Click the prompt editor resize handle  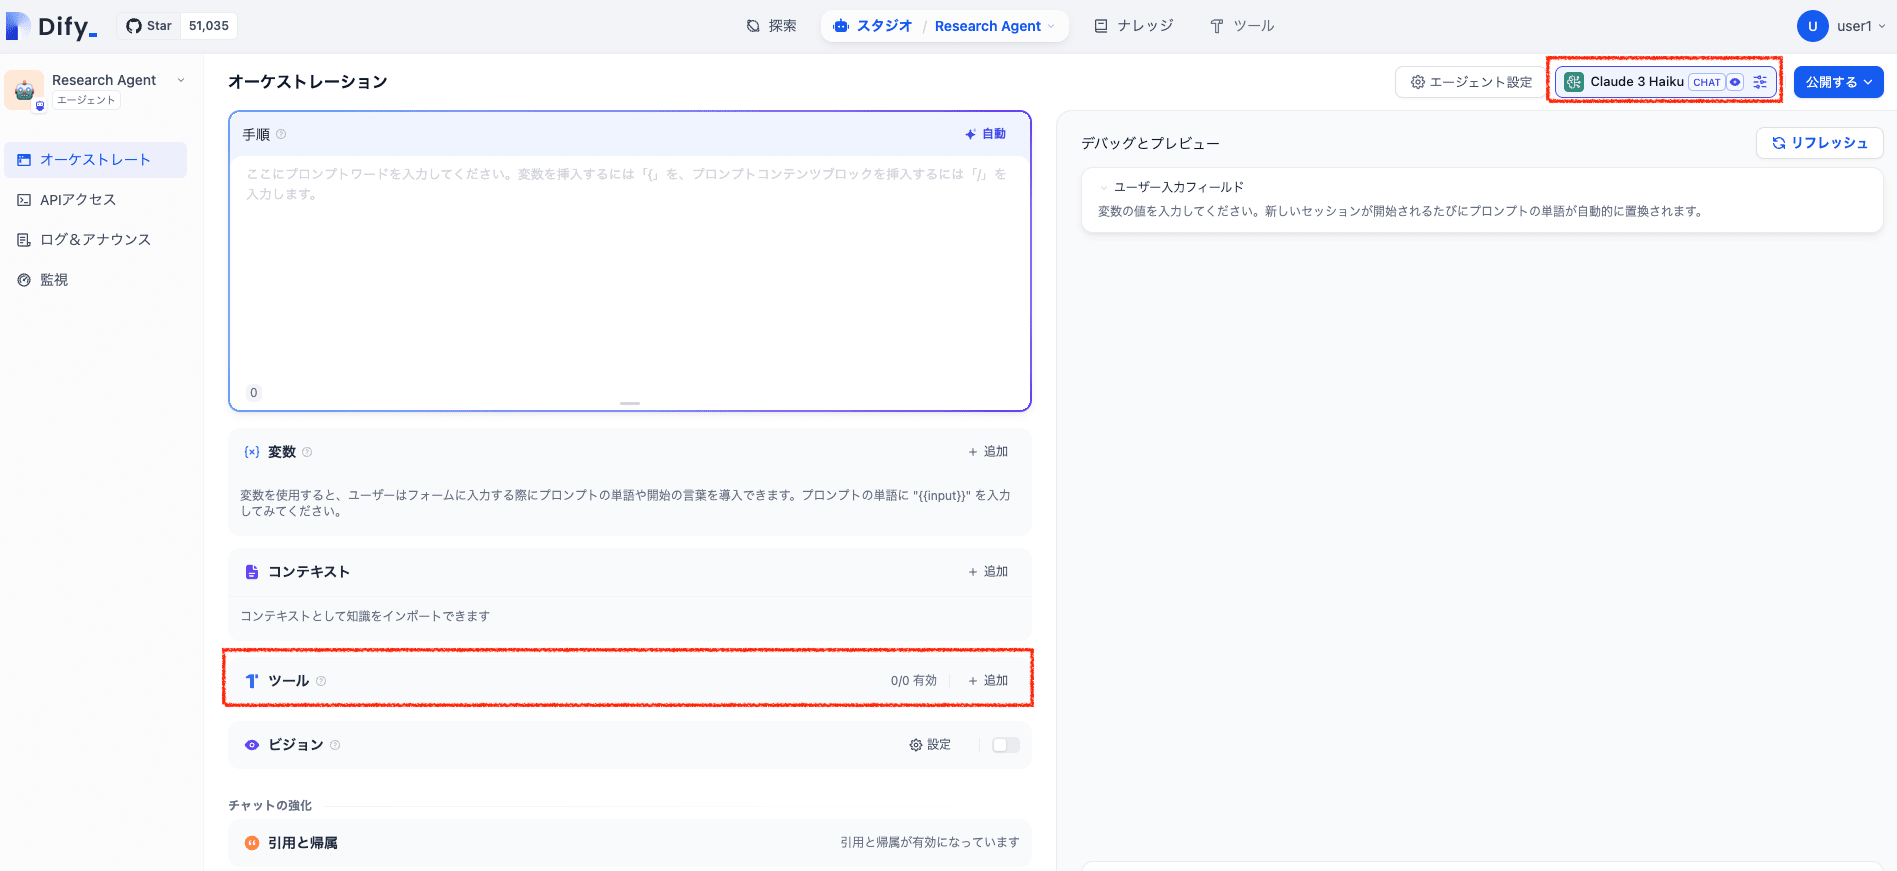(630, 403)
